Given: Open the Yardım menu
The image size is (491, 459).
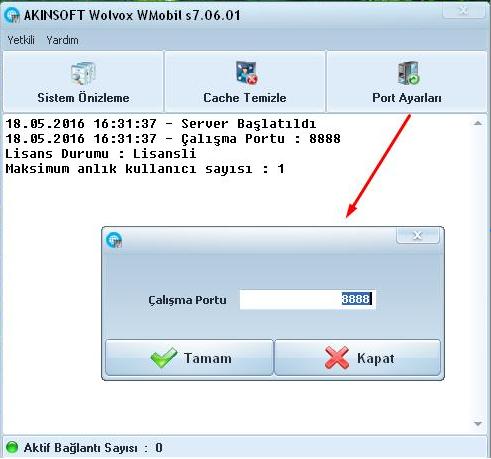Looking at the screenshot, I should pyautogui.click(x=63, y=40).
